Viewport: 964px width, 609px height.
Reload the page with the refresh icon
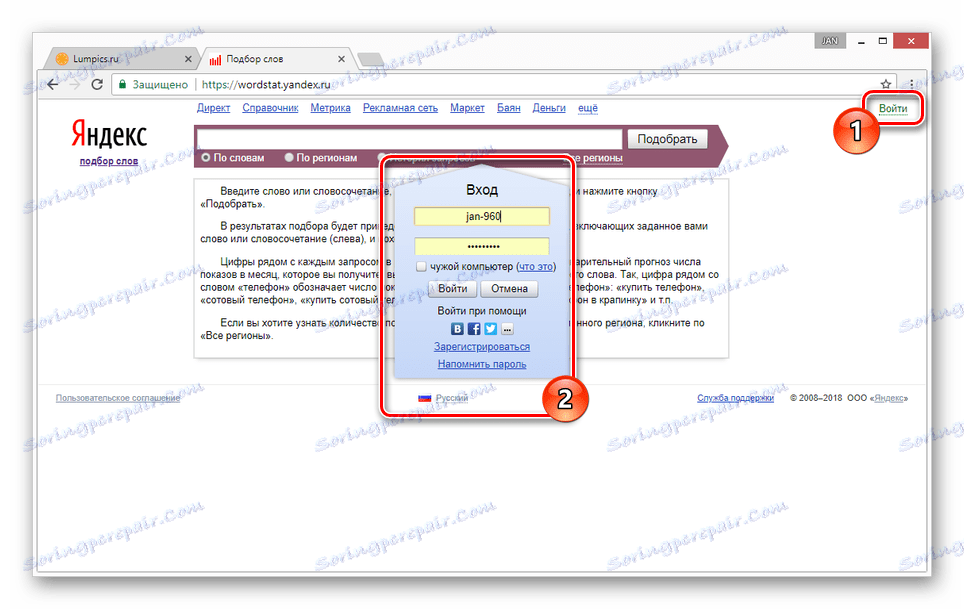(97, 84)
